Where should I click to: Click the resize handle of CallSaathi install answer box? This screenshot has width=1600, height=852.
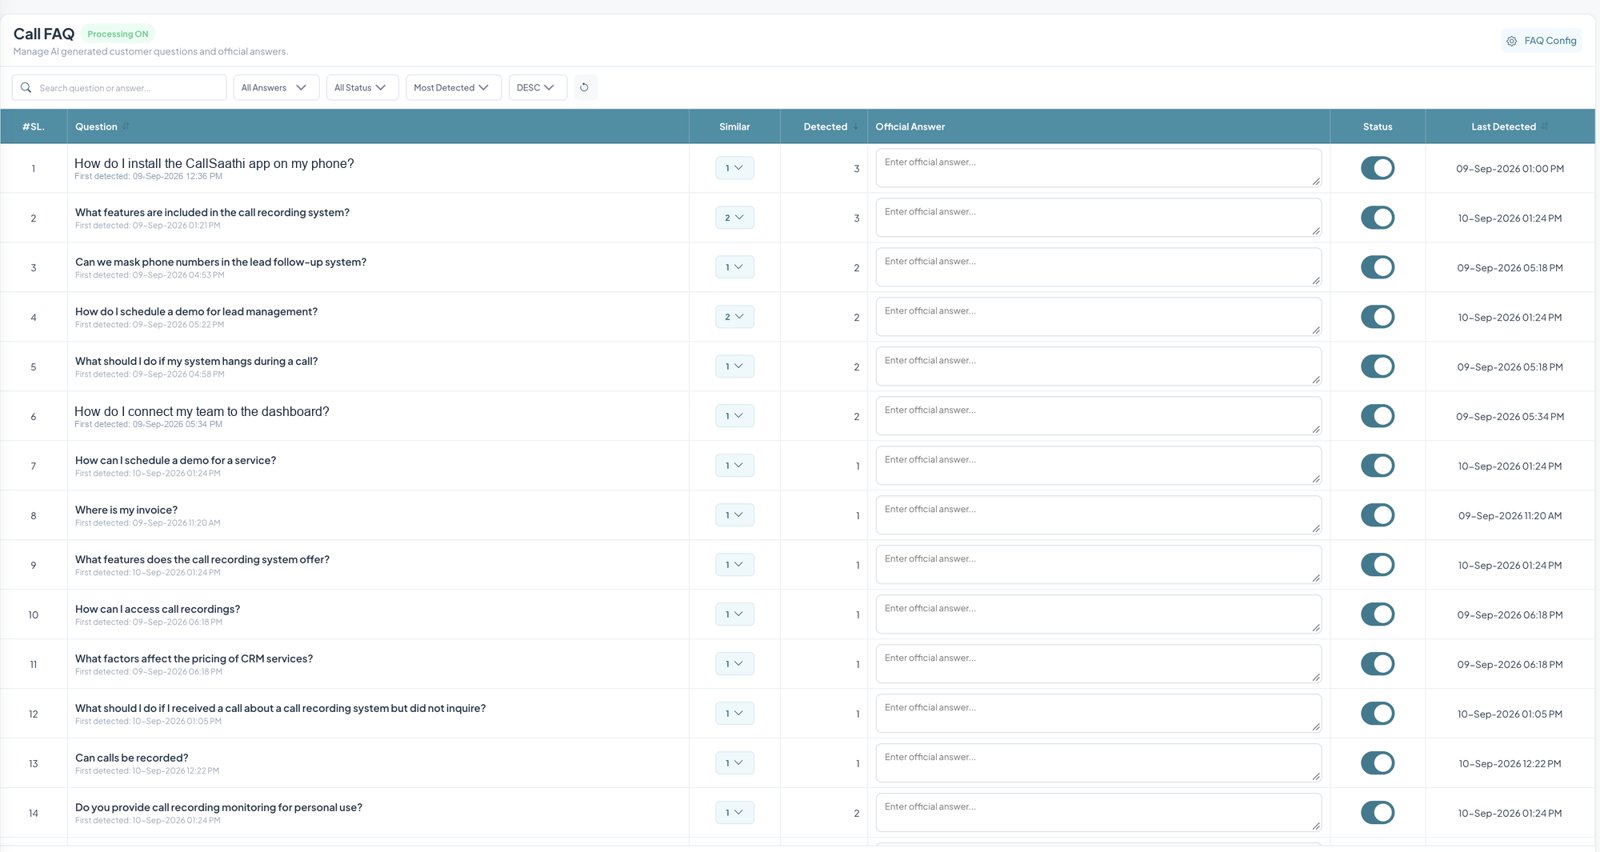[1315, 182]
